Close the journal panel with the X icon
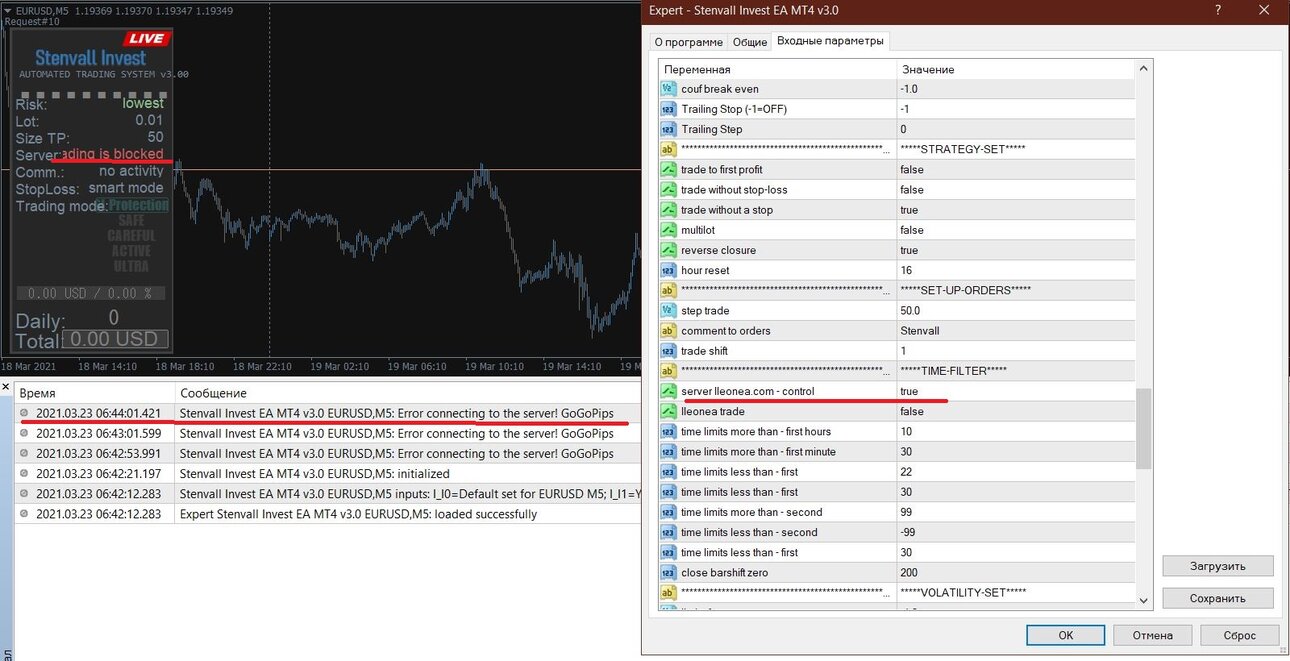Image resolution: width=1290 pixels, height=661 pixels. tap(6, 386)
